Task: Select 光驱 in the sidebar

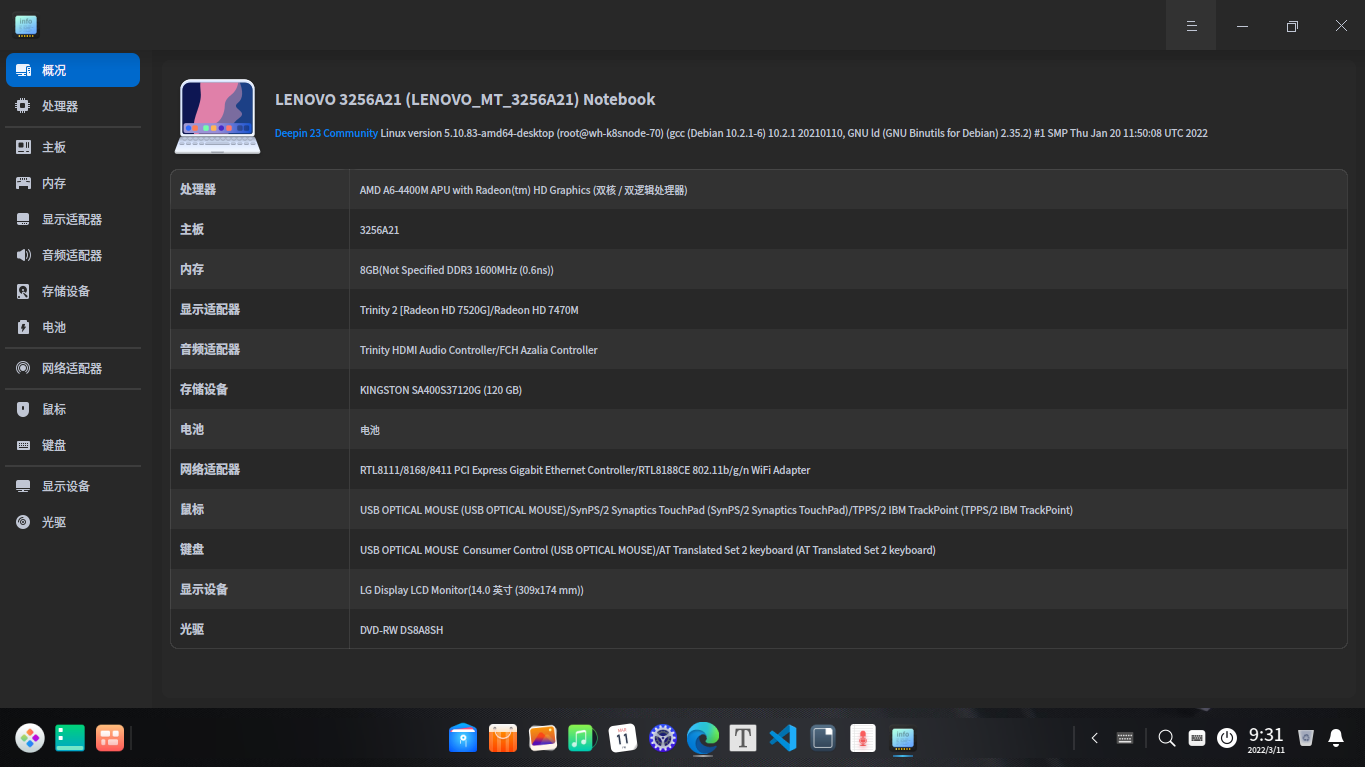Action: [x=73, y=522]
